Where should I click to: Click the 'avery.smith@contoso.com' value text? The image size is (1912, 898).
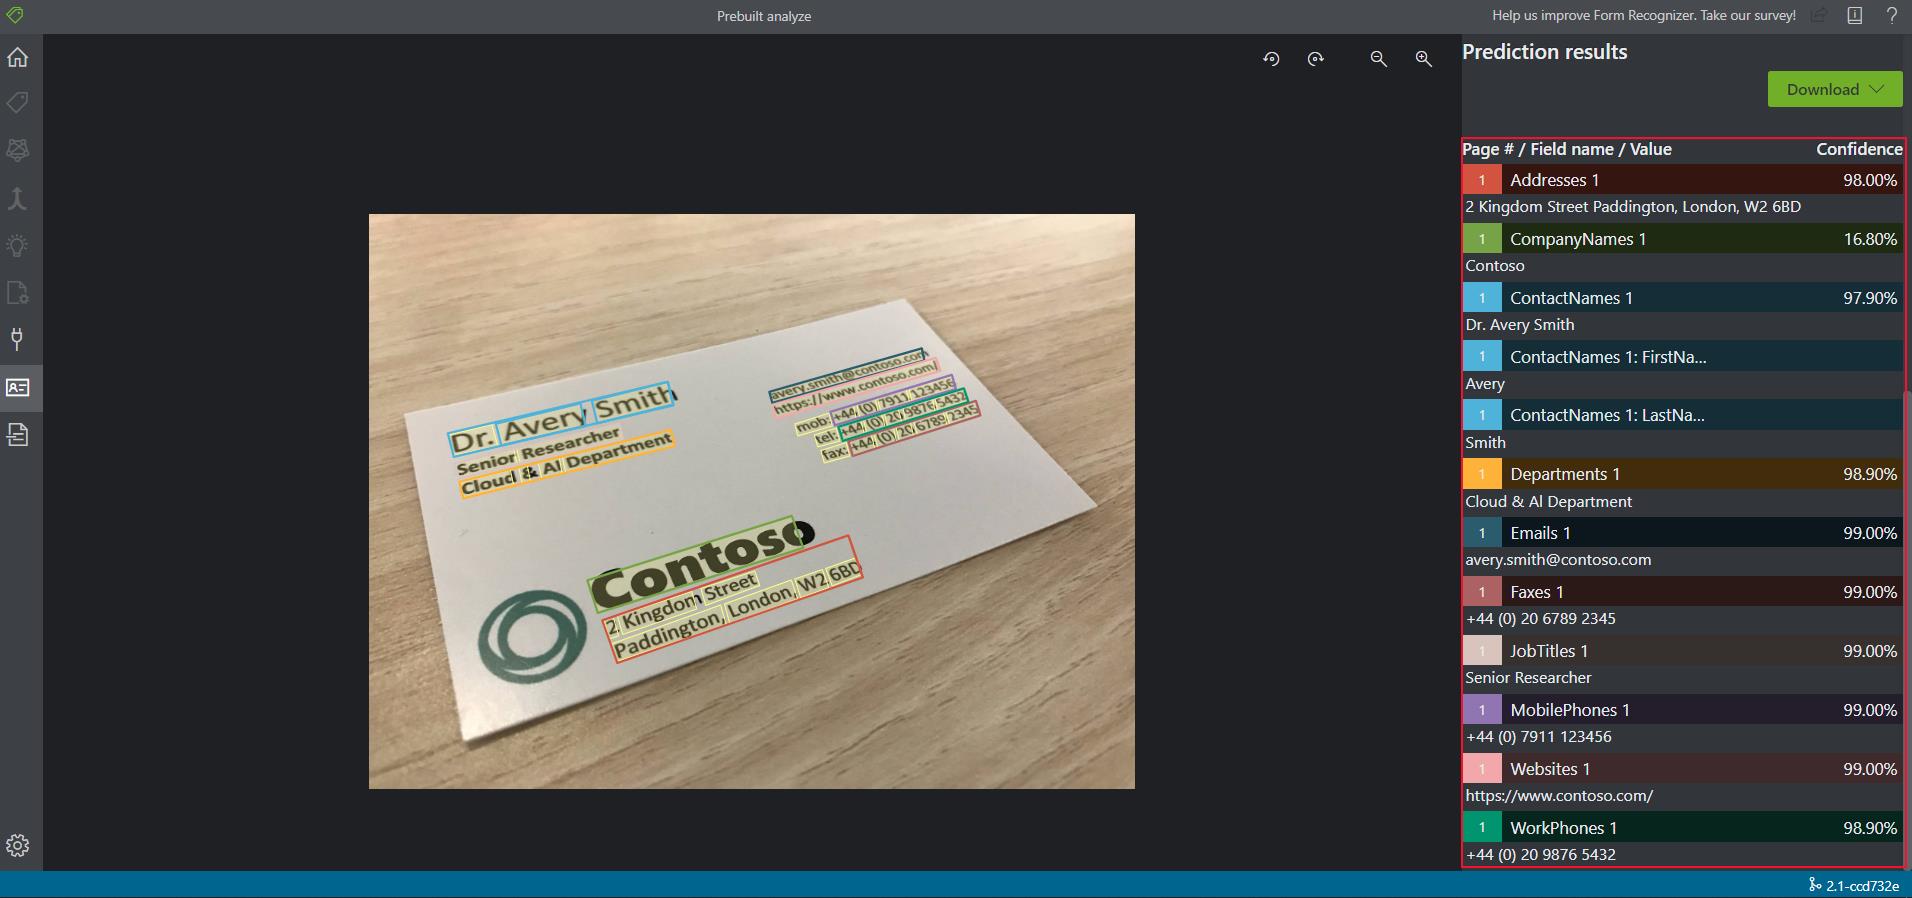click(x=1558, y=560)
